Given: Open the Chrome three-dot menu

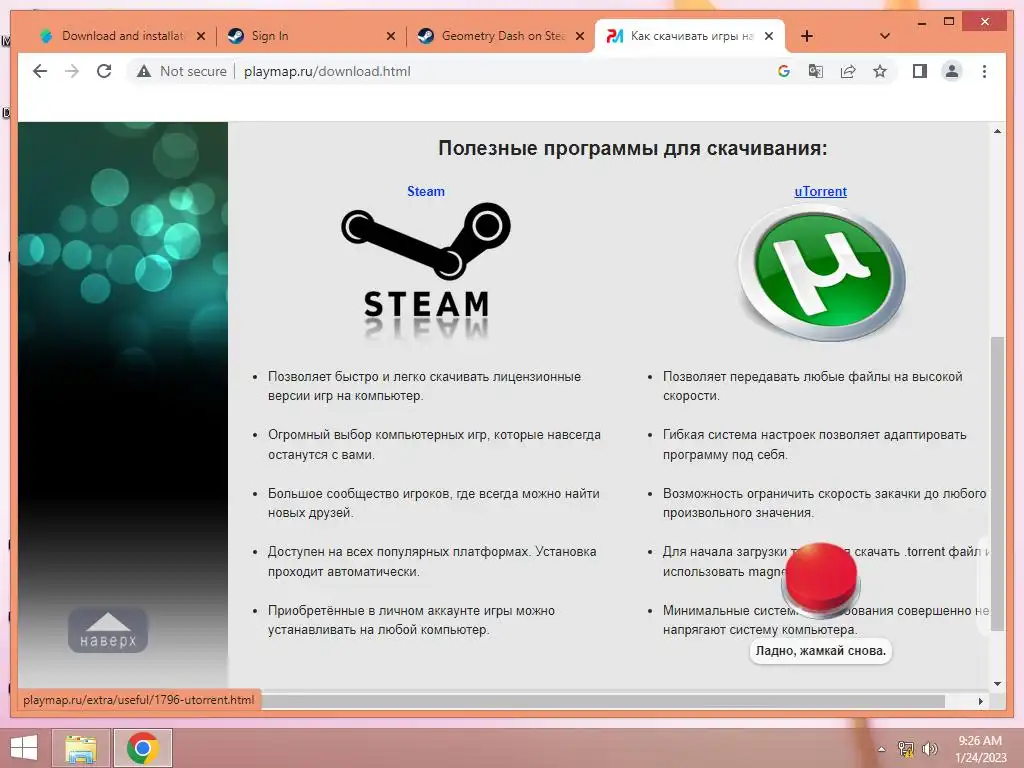Looking at the screenshot, I should coord(984,71).
